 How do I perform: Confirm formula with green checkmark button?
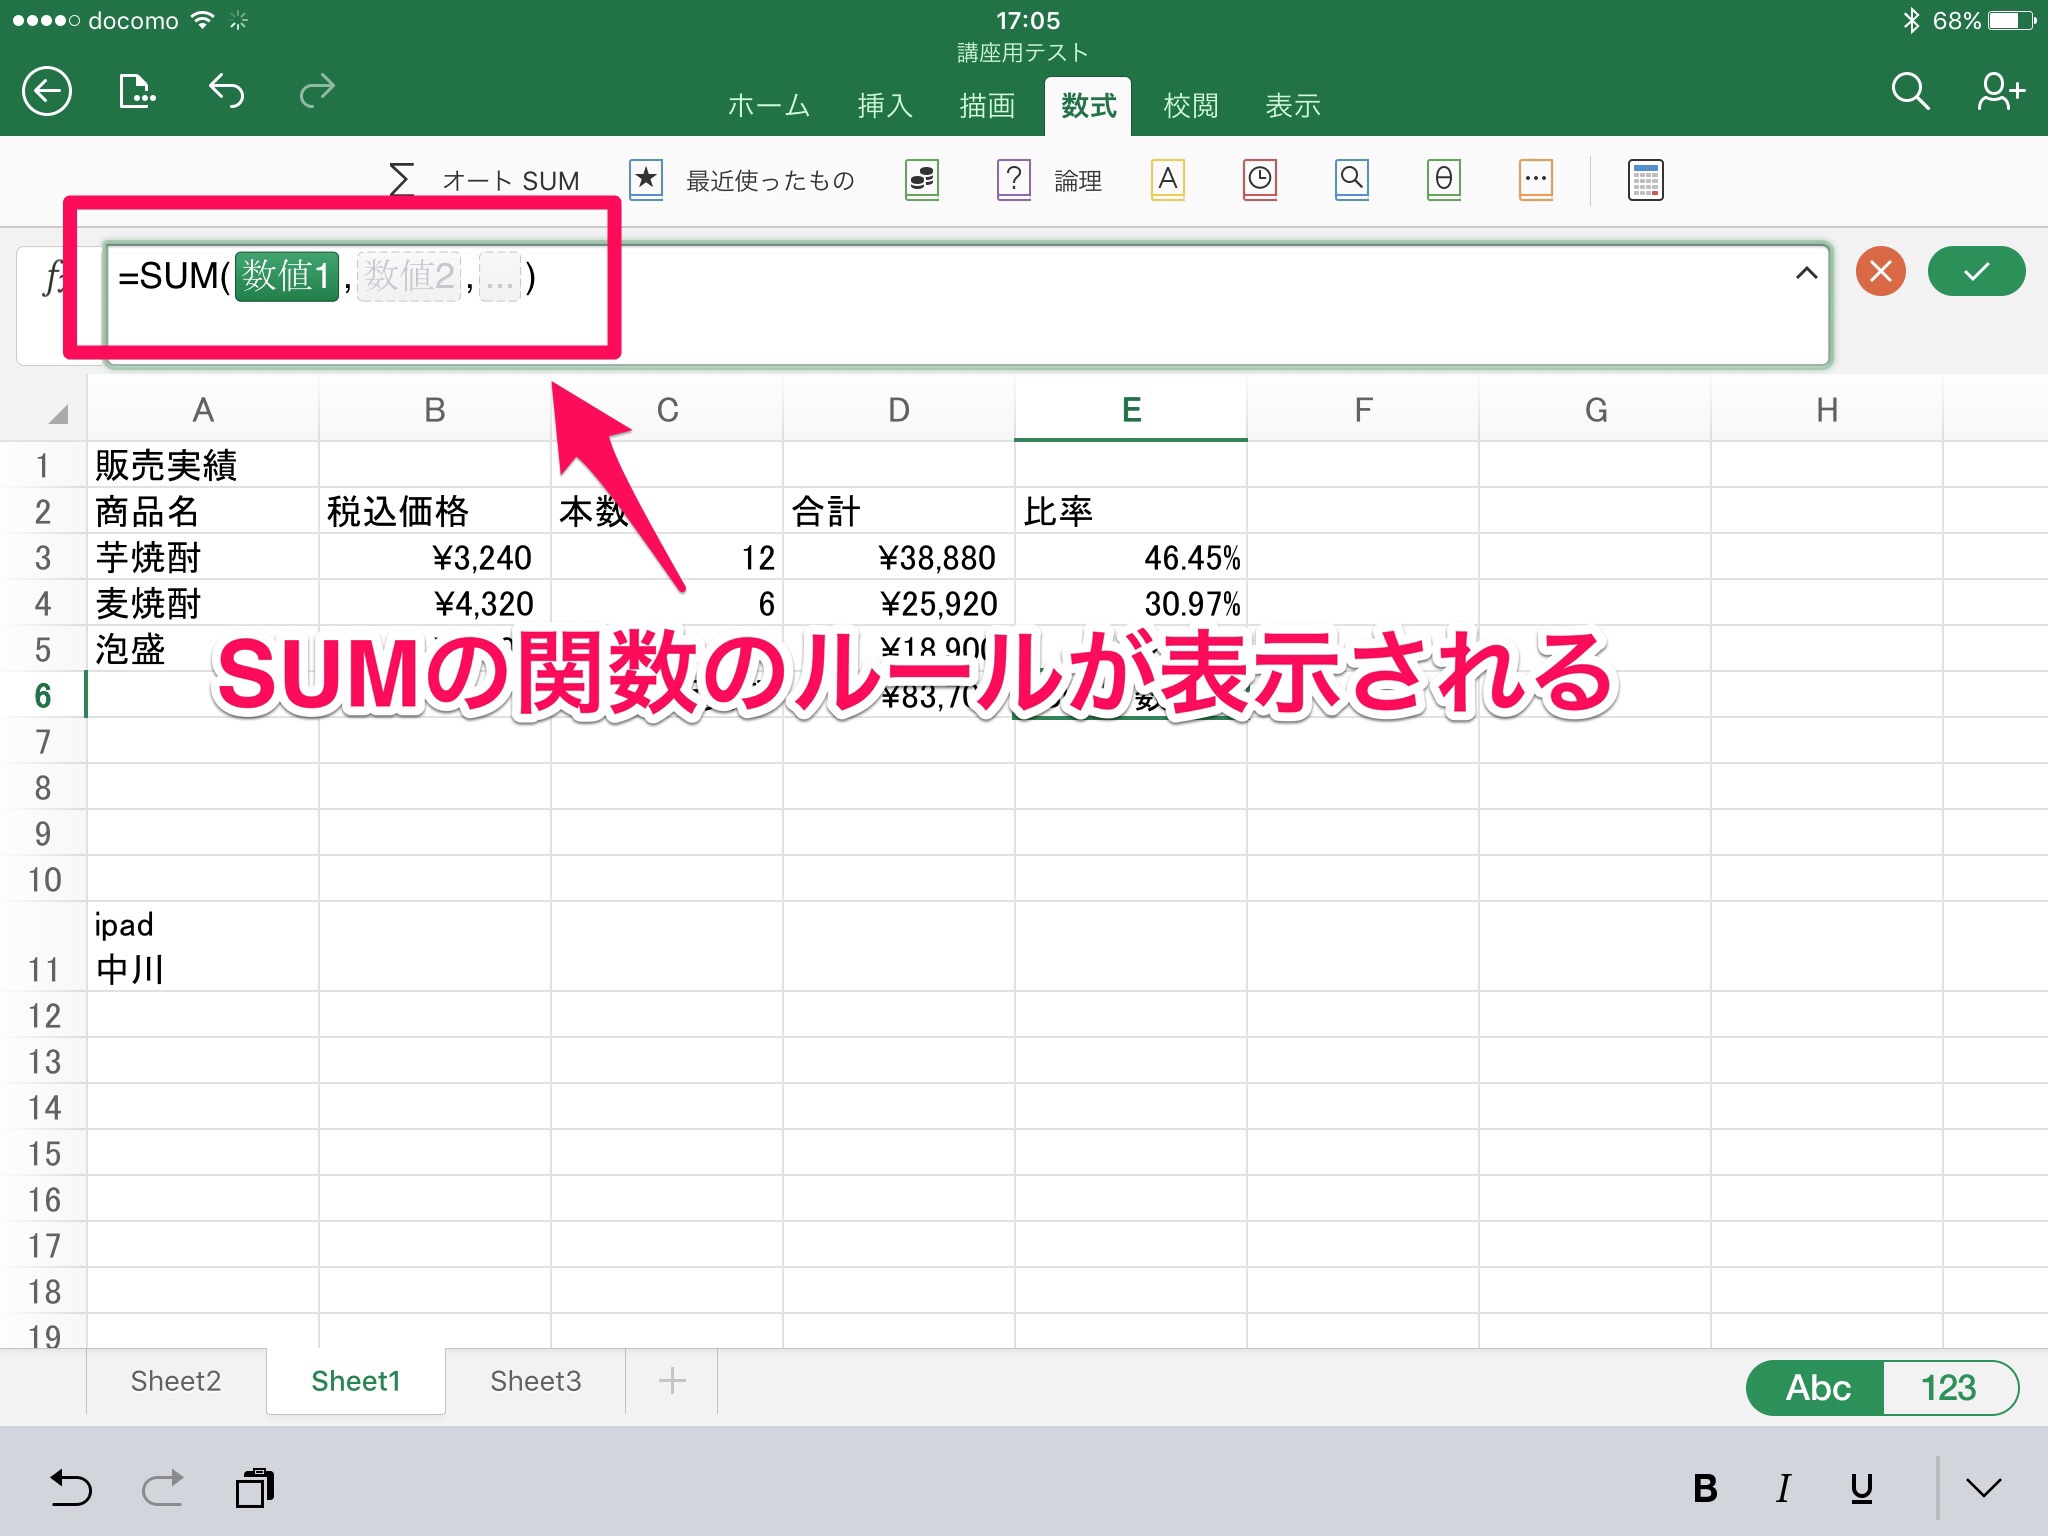tap(1976, 272)
